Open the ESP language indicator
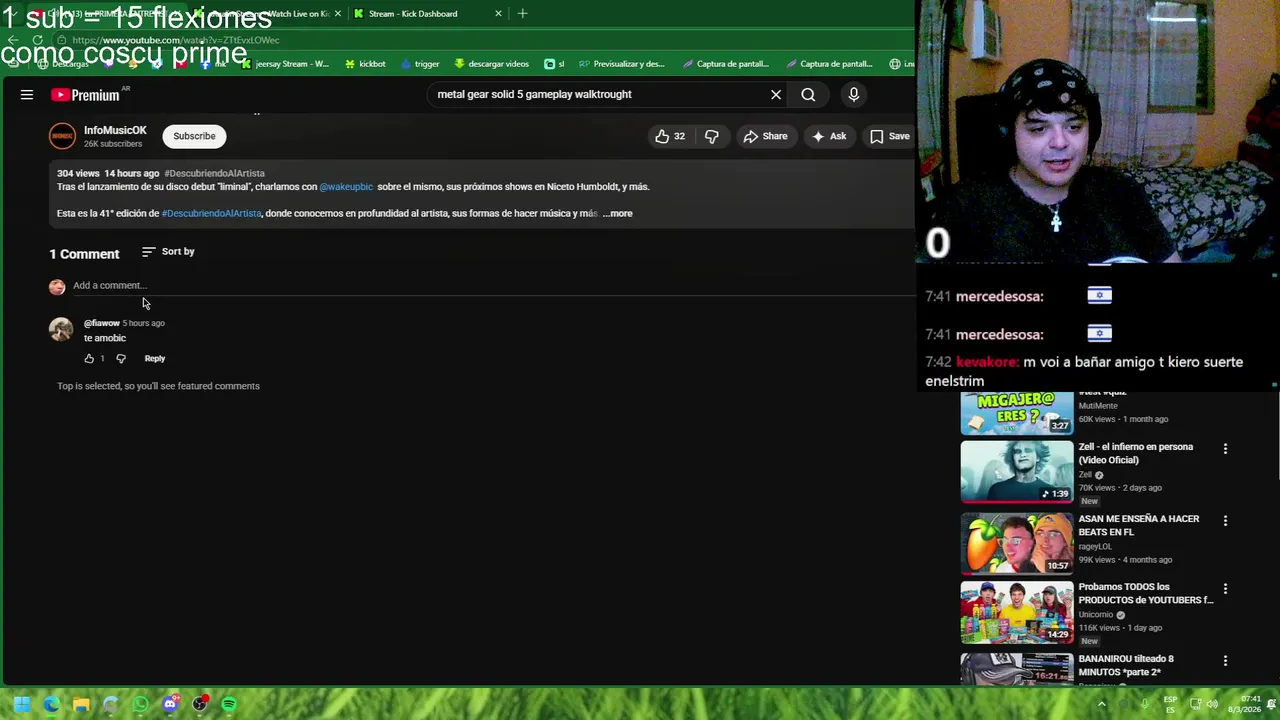Screen dimensions: 1280x720 pos(1170,705)
